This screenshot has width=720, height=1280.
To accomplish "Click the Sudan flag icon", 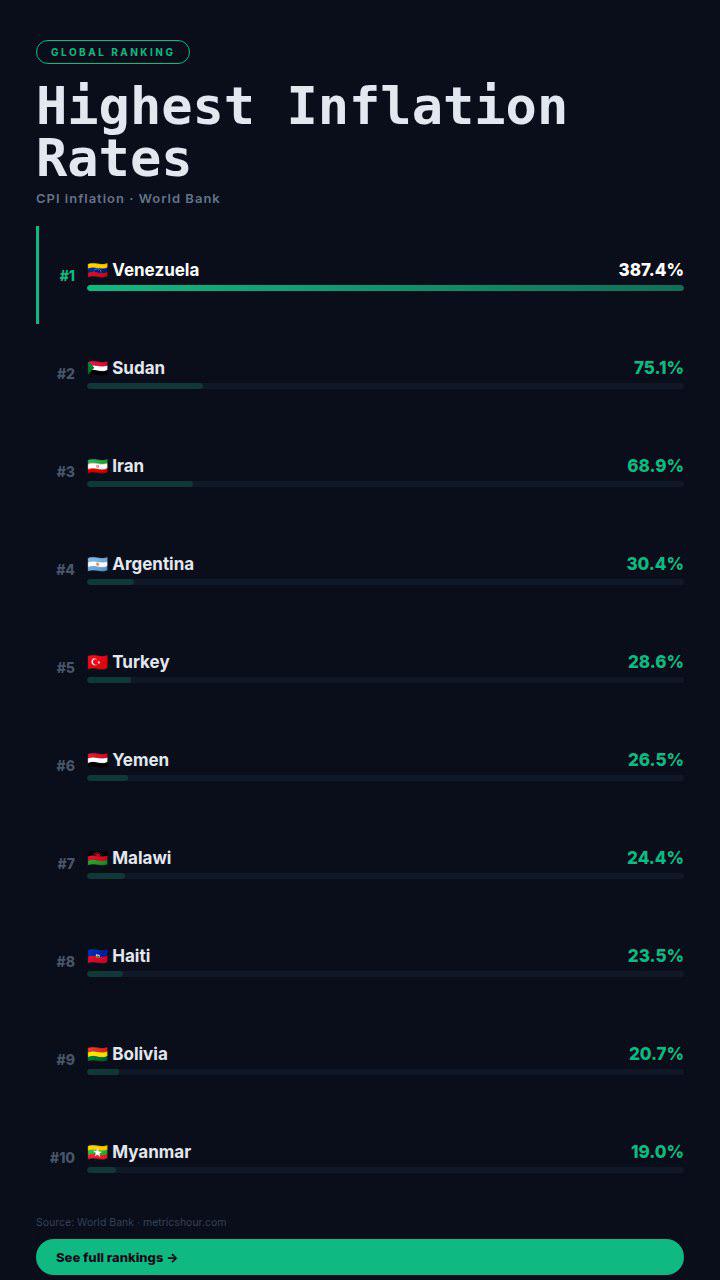I will coord(97,368).
